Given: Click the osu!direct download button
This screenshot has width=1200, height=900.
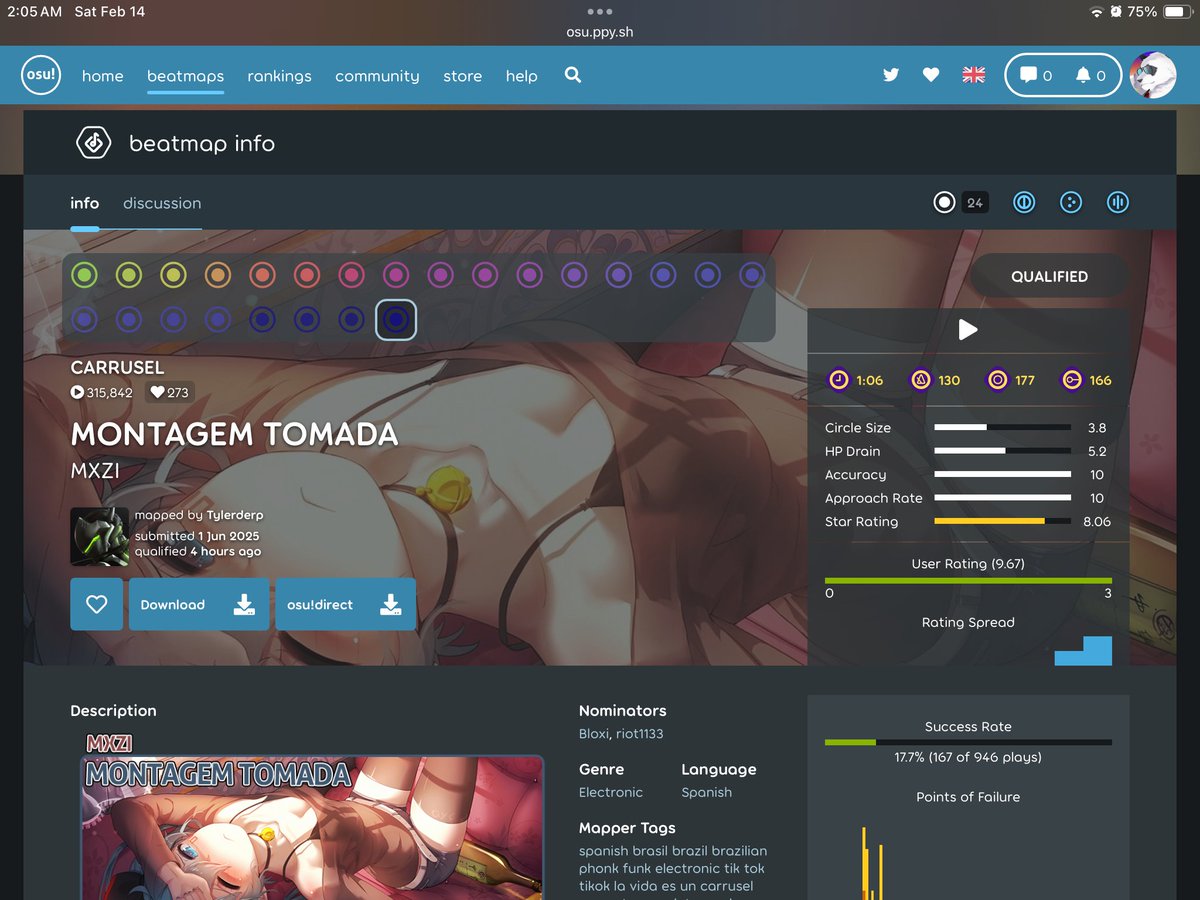Looking at the screenshot, I should click(345, 604).
